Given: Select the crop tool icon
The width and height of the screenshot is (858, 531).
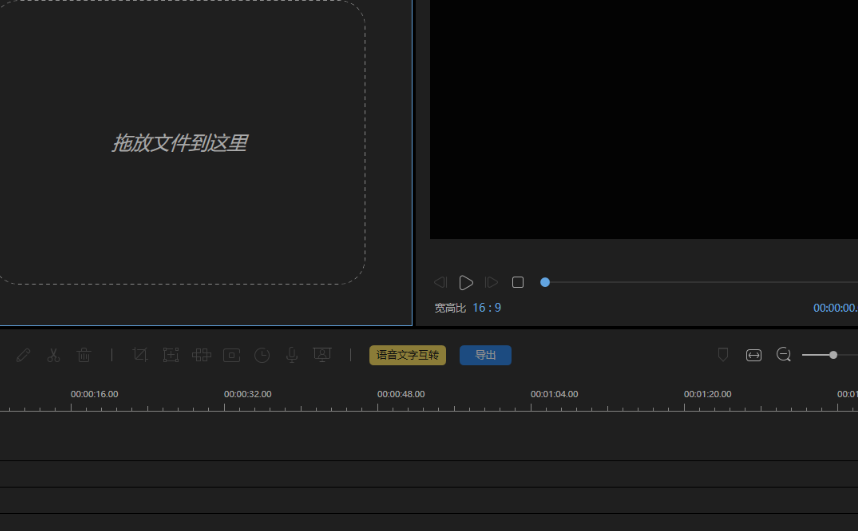Looking at the screenshot, I should point(140,355).
